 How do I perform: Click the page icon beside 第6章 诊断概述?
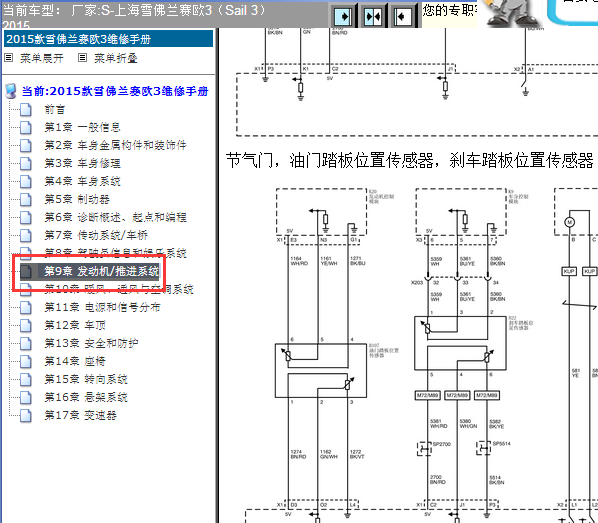26,217
